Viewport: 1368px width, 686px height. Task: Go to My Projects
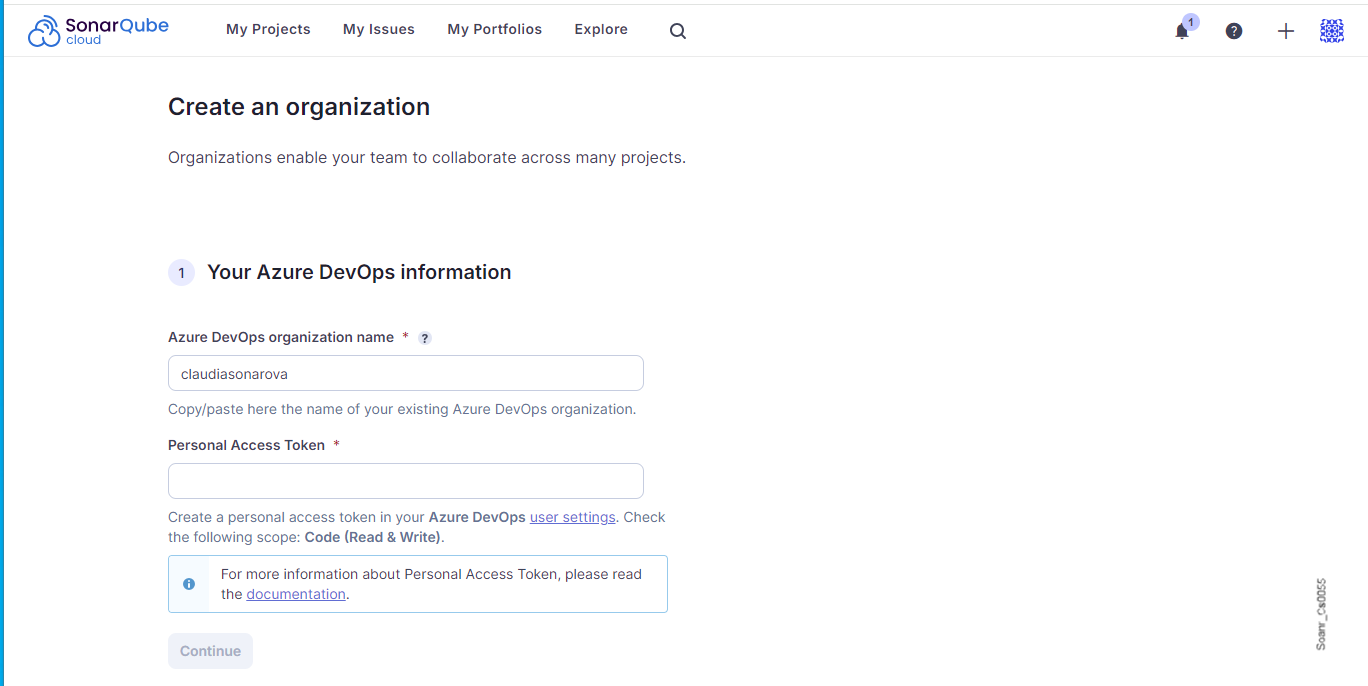(267, 29)
